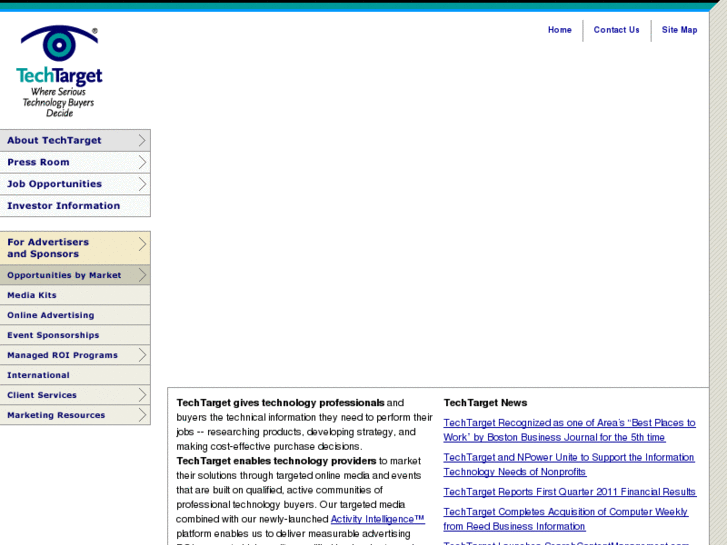Expand the Managed ROI Programs arrow
The height and width of the screenshot is (545, 727).
coord(142,355)
